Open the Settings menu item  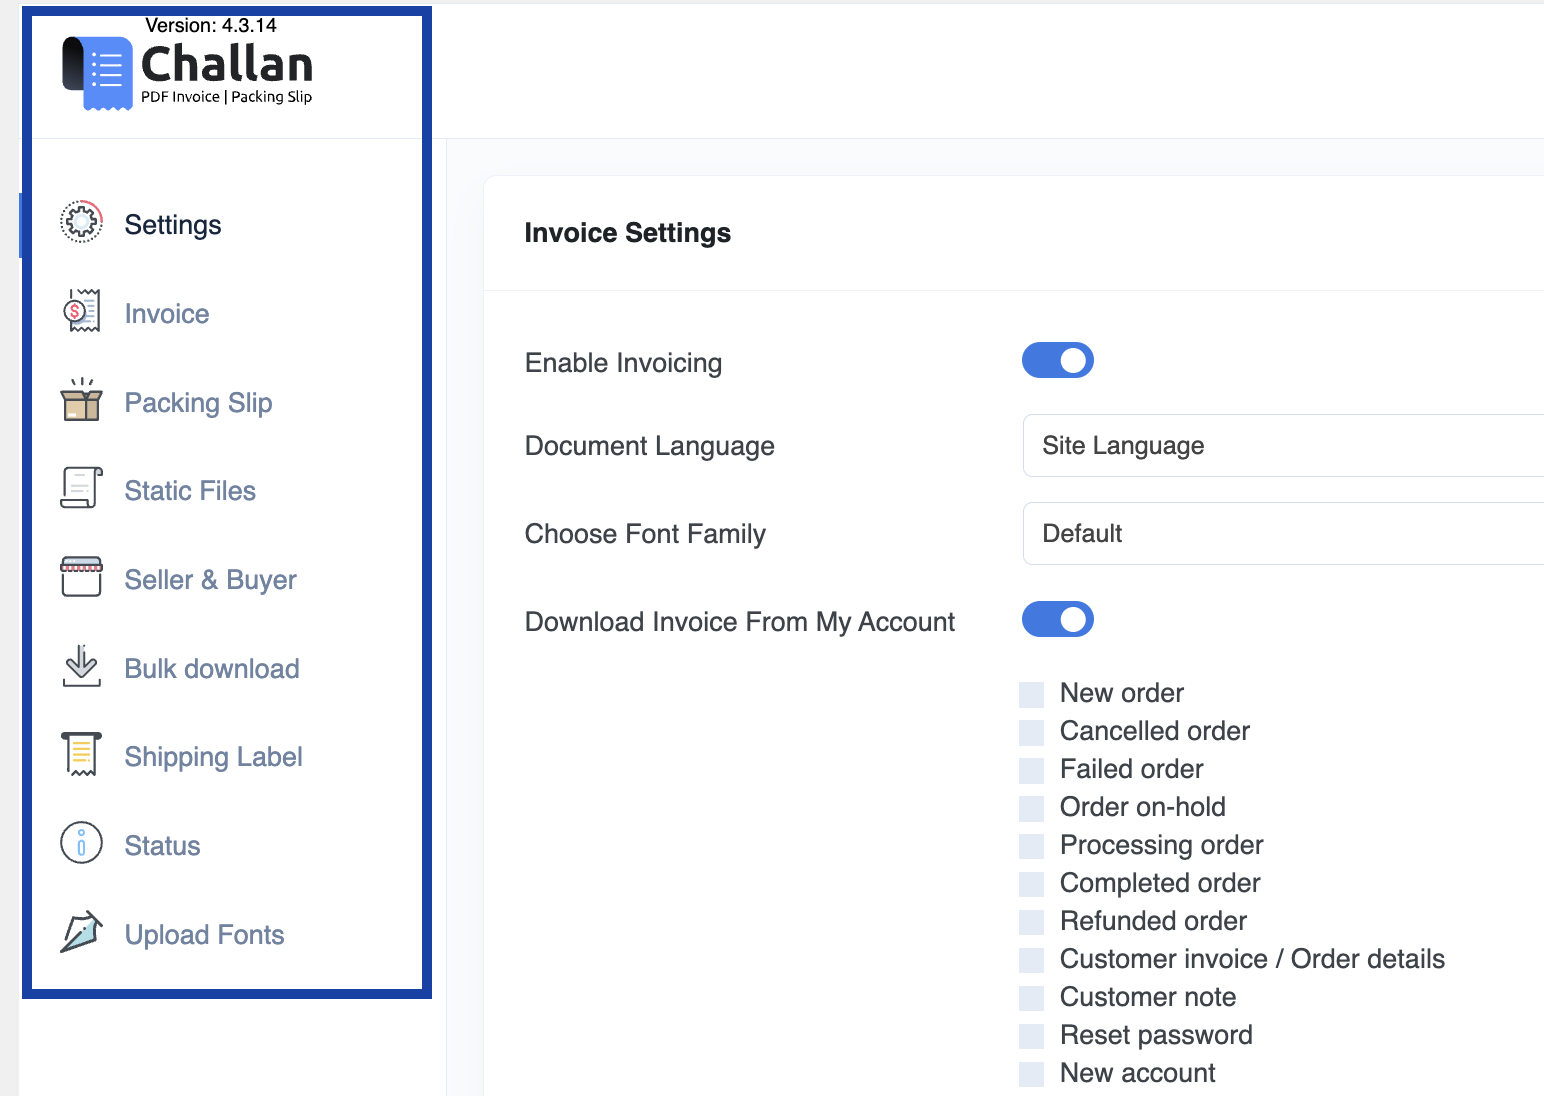pyautogui.click(x=173, y=225)
